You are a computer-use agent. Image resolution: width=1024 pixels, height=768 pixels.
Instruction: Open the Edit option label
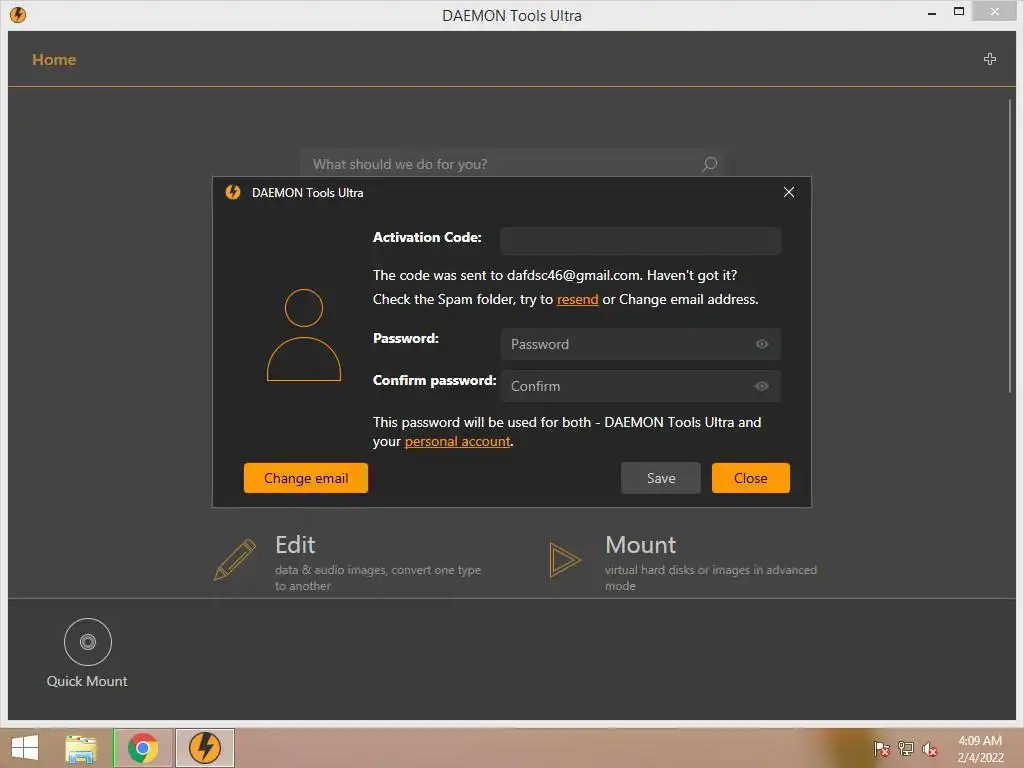295,545
